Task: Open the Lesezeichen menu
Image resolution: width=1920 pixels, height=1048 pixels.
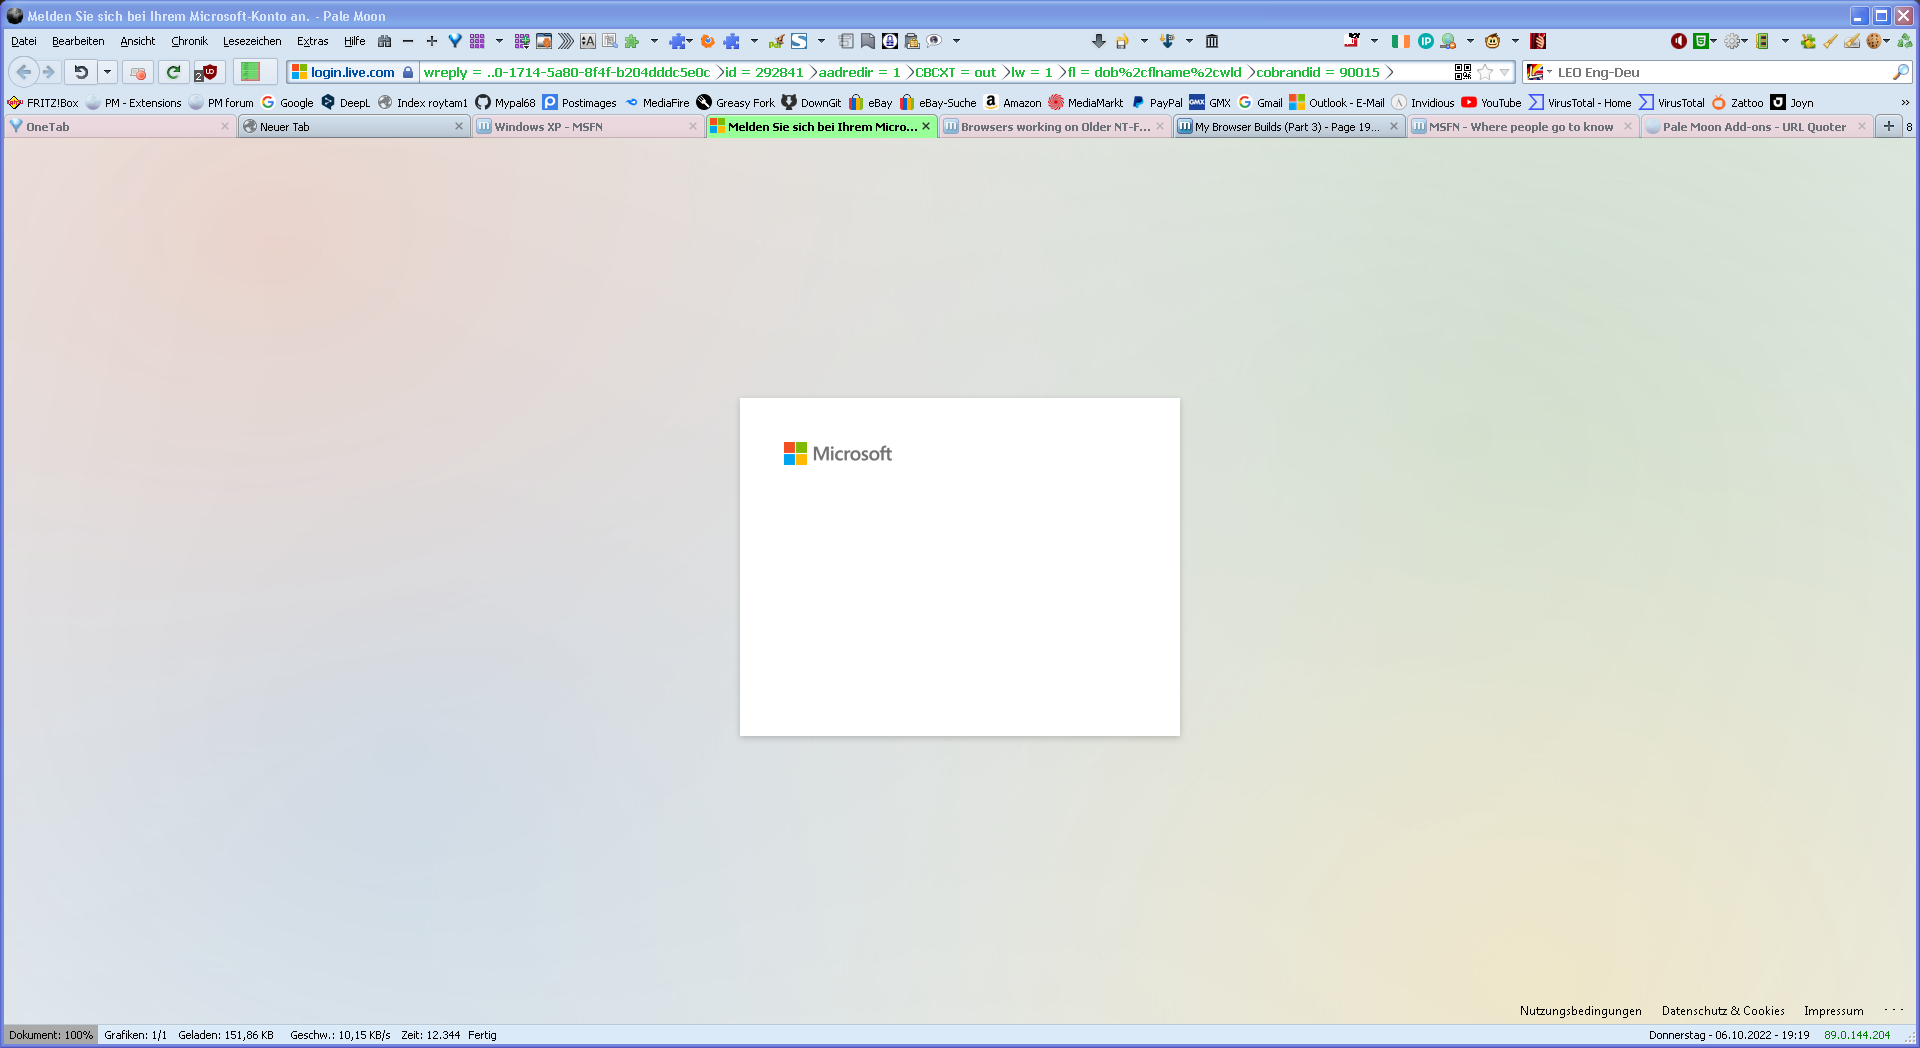Action: [x=252, y=41]
